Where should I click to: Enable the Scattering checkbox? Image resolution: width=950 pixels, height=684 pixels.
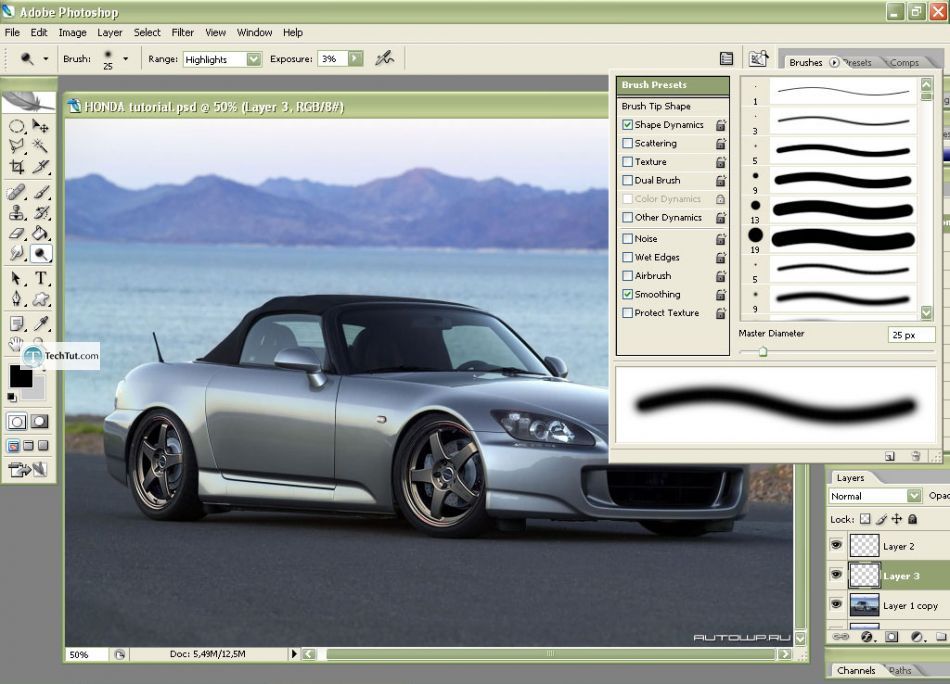627,144
